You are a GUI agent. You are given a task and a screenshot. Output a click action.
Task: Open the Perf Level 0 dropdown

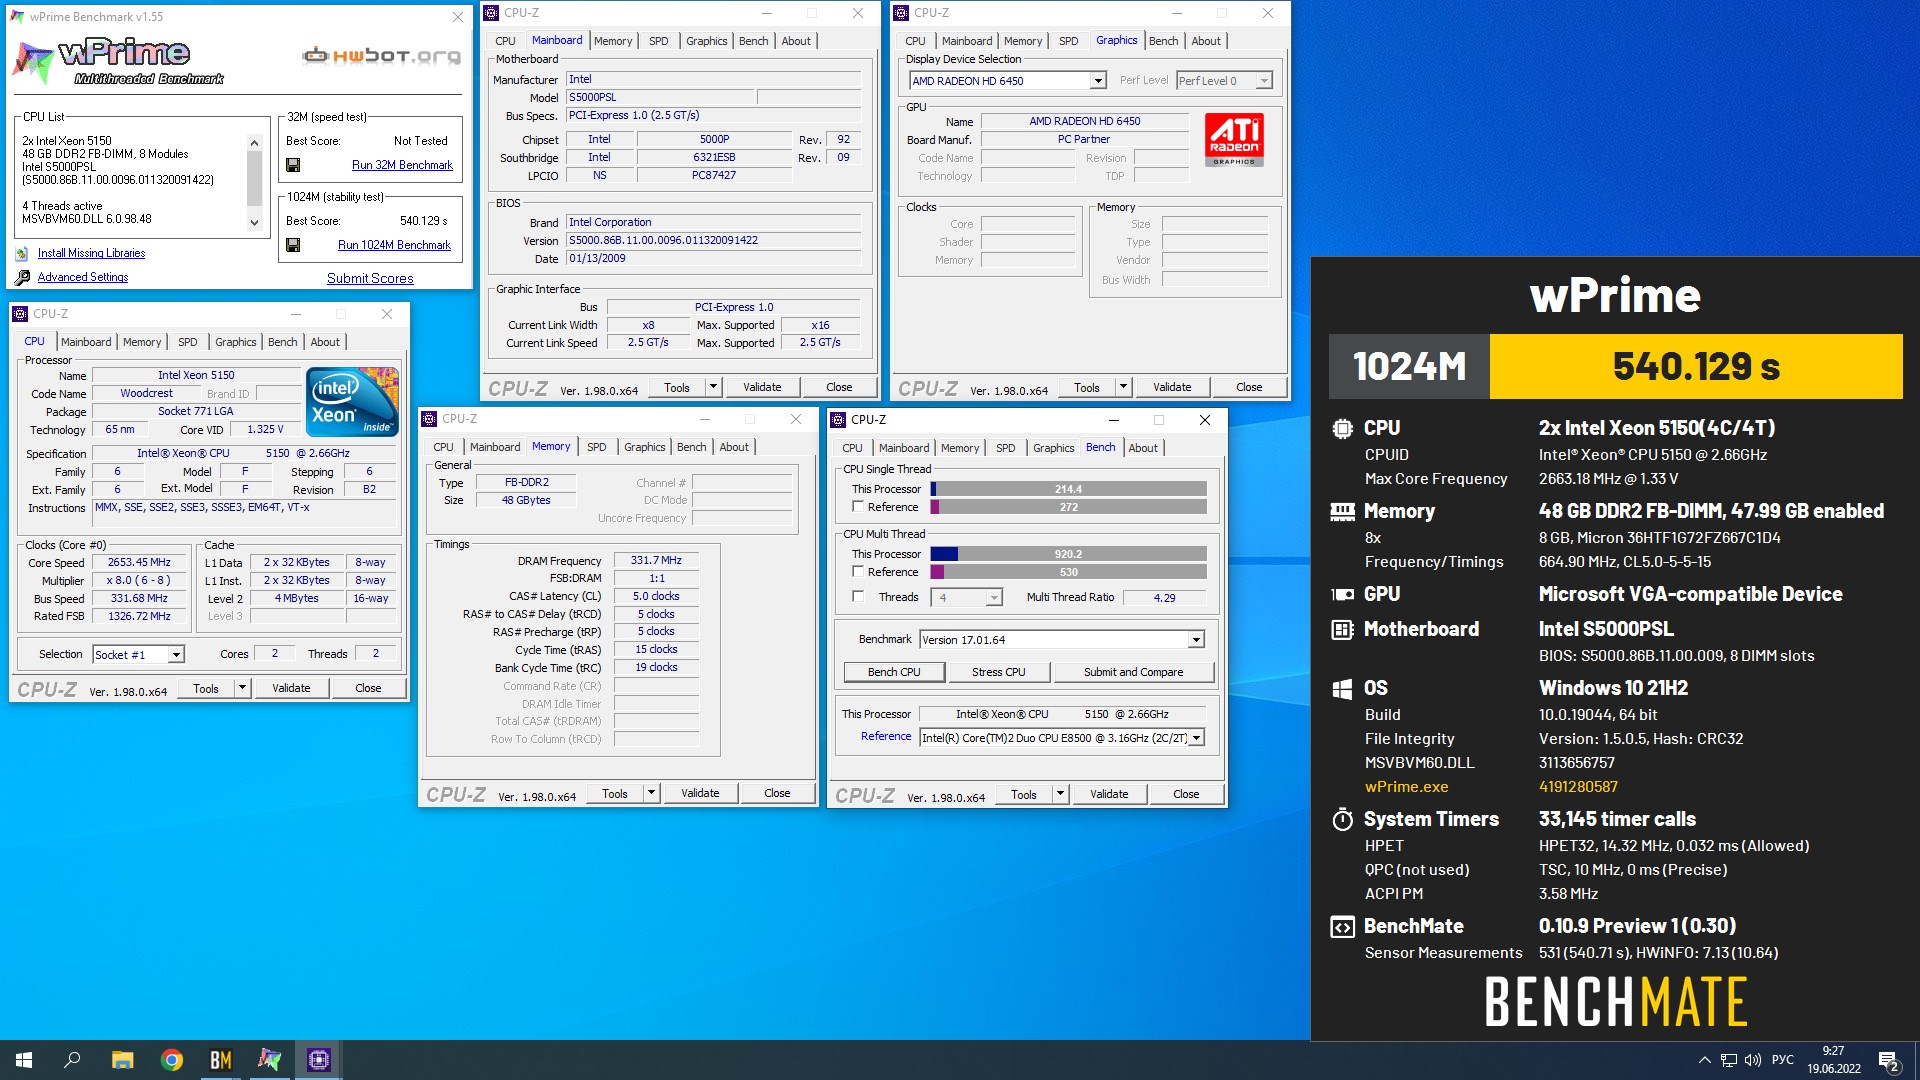click(1264, 81)
